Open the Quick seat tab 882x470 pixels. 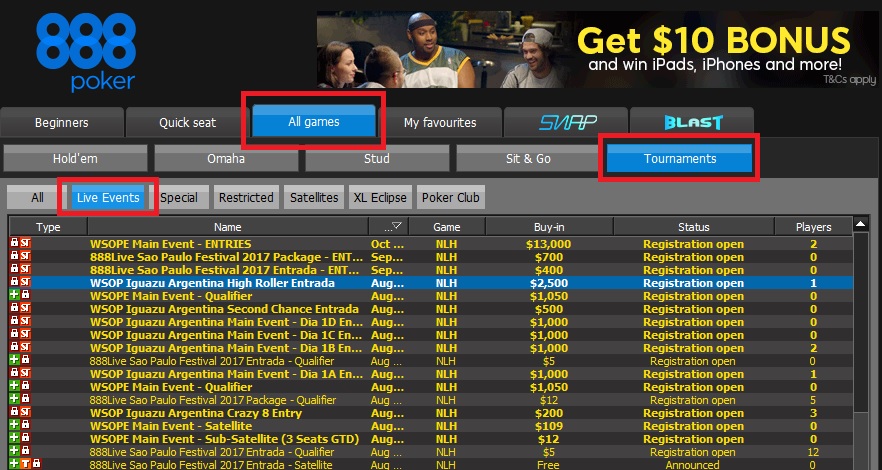point(187,123)
